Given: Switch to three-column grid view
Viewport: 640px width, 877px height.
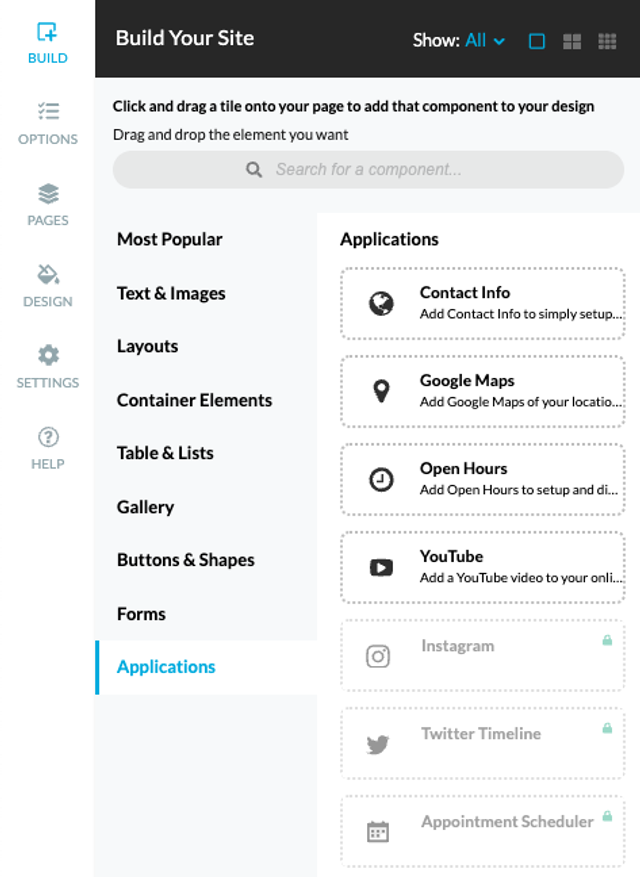Looking at the screenshot, I should (607, 41).
